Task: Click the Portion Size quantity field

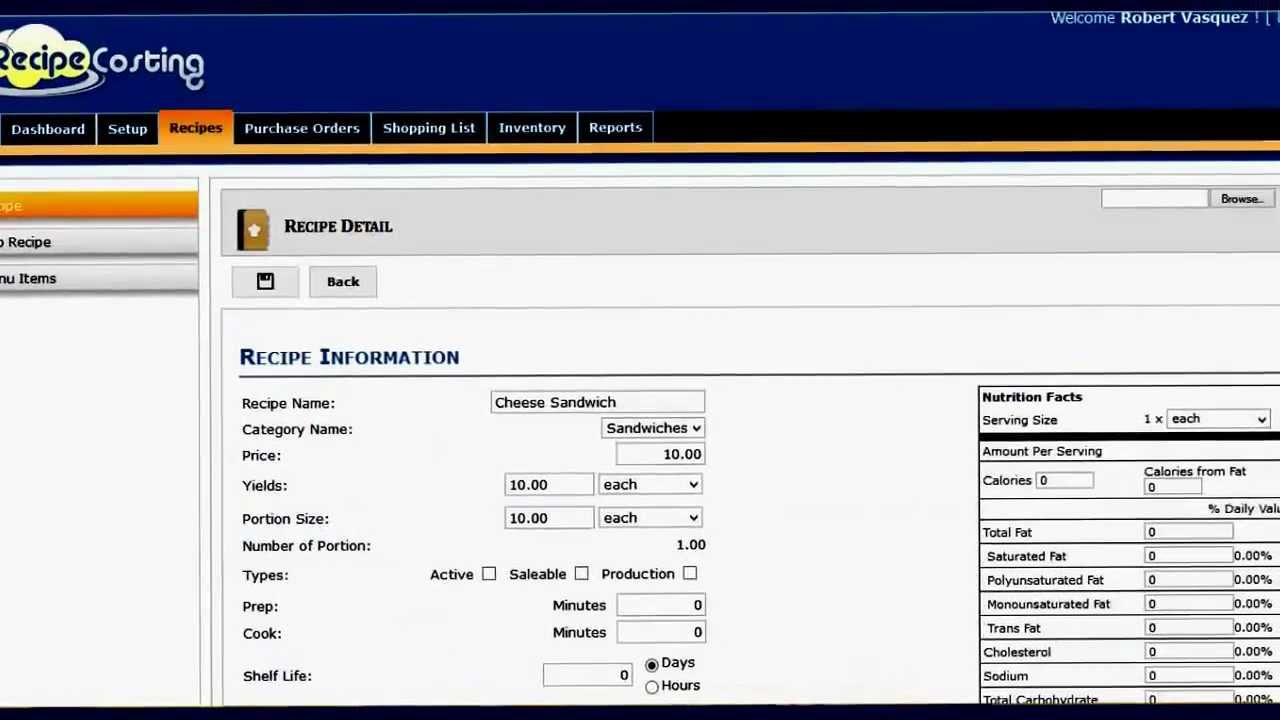Action: click(549, 518)
